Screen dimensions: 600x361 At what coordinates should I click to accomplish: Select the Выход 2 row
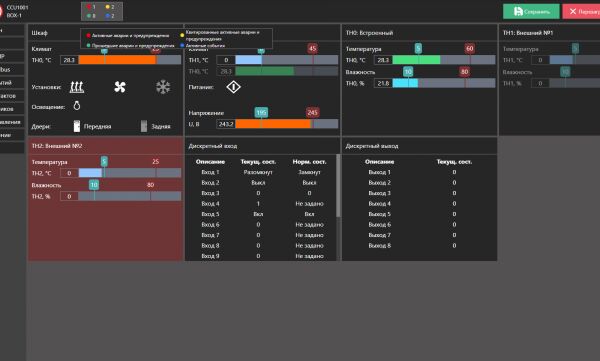(x=419, y=183)
